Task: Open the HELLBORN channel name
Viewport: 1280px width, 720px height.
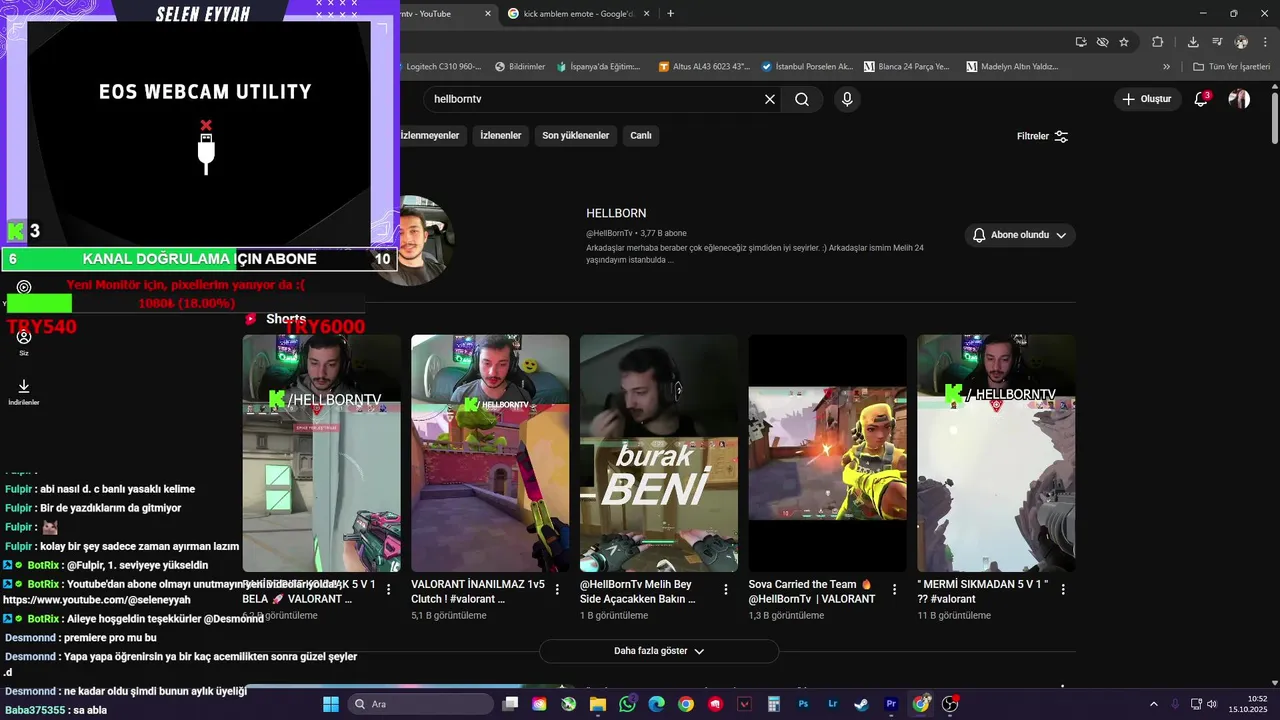Action: coord(616,213)
